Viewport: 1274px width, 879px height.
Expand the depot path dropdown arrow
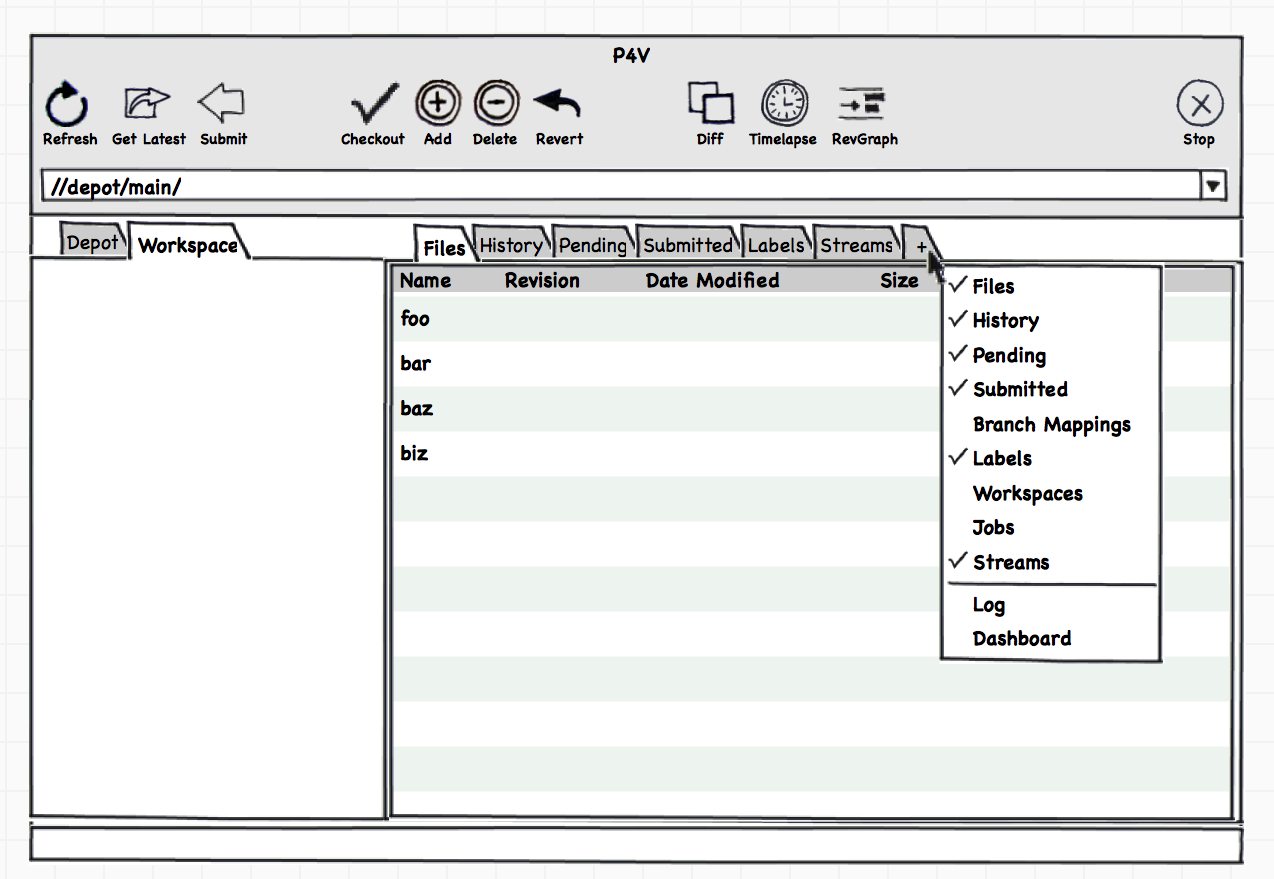[1213, 186]
